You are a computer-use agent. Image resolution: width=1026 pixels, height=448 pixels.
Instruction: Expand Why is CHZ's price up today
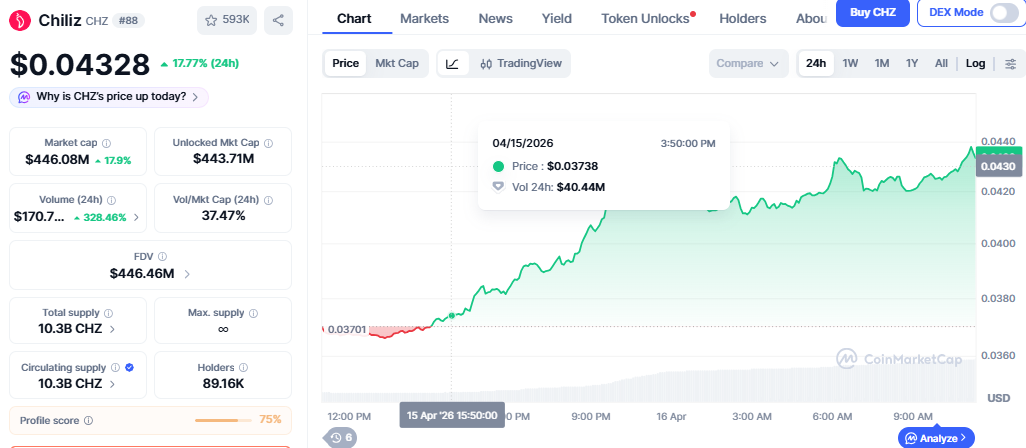(x=109, y=97)
